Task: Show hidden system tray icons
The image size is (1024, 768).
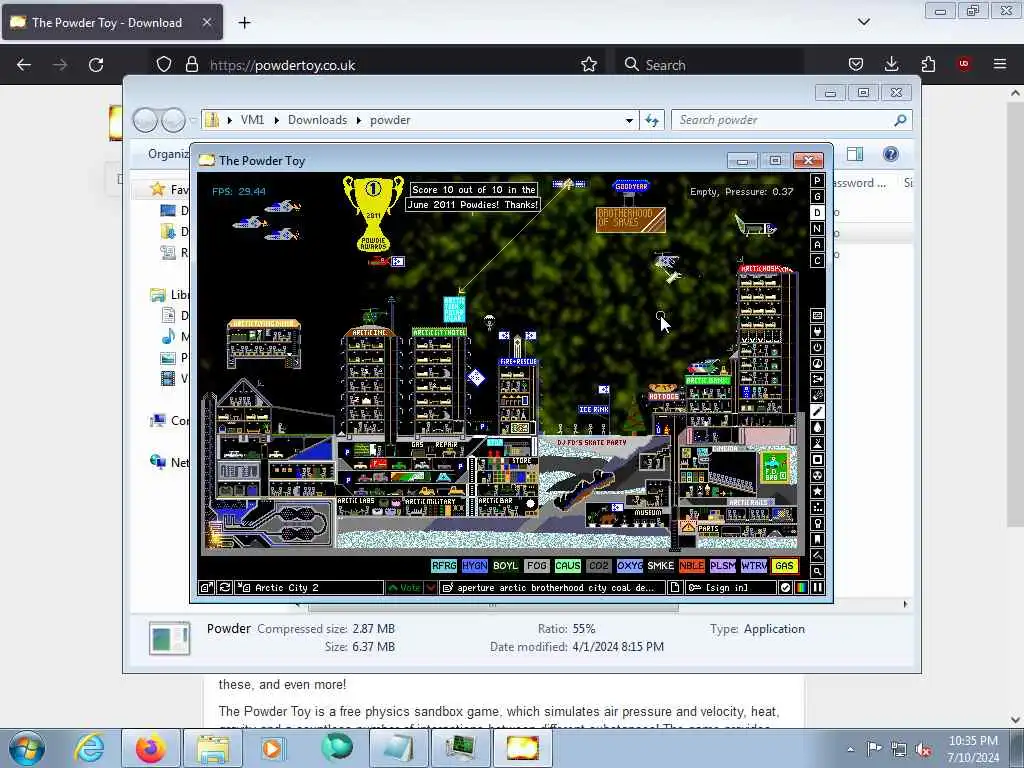Action: (850, 749)
